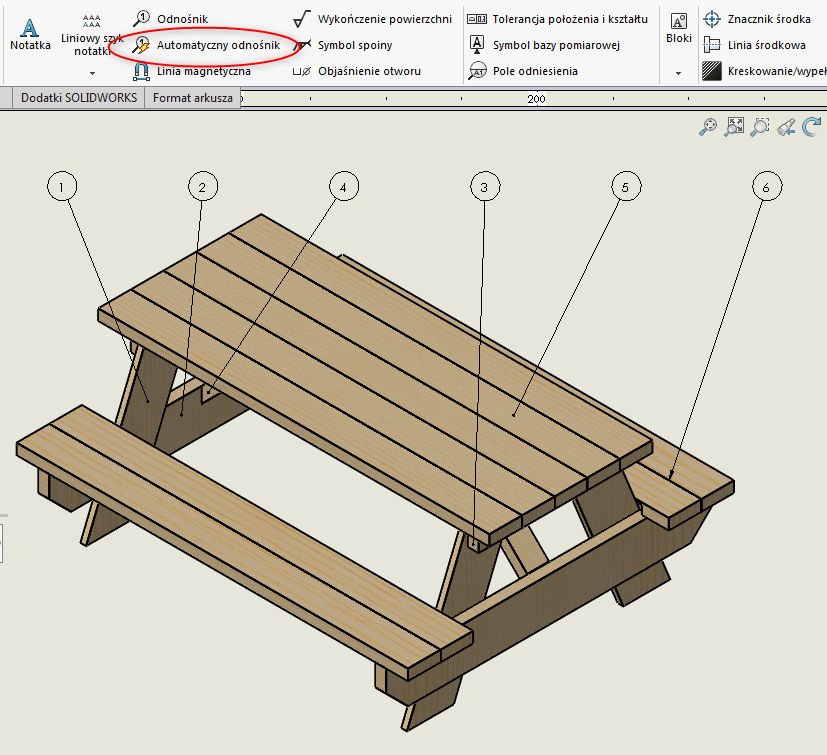Activate the zoom to area tool
Viewport: 827px width, 755px height.
point(761,127)
